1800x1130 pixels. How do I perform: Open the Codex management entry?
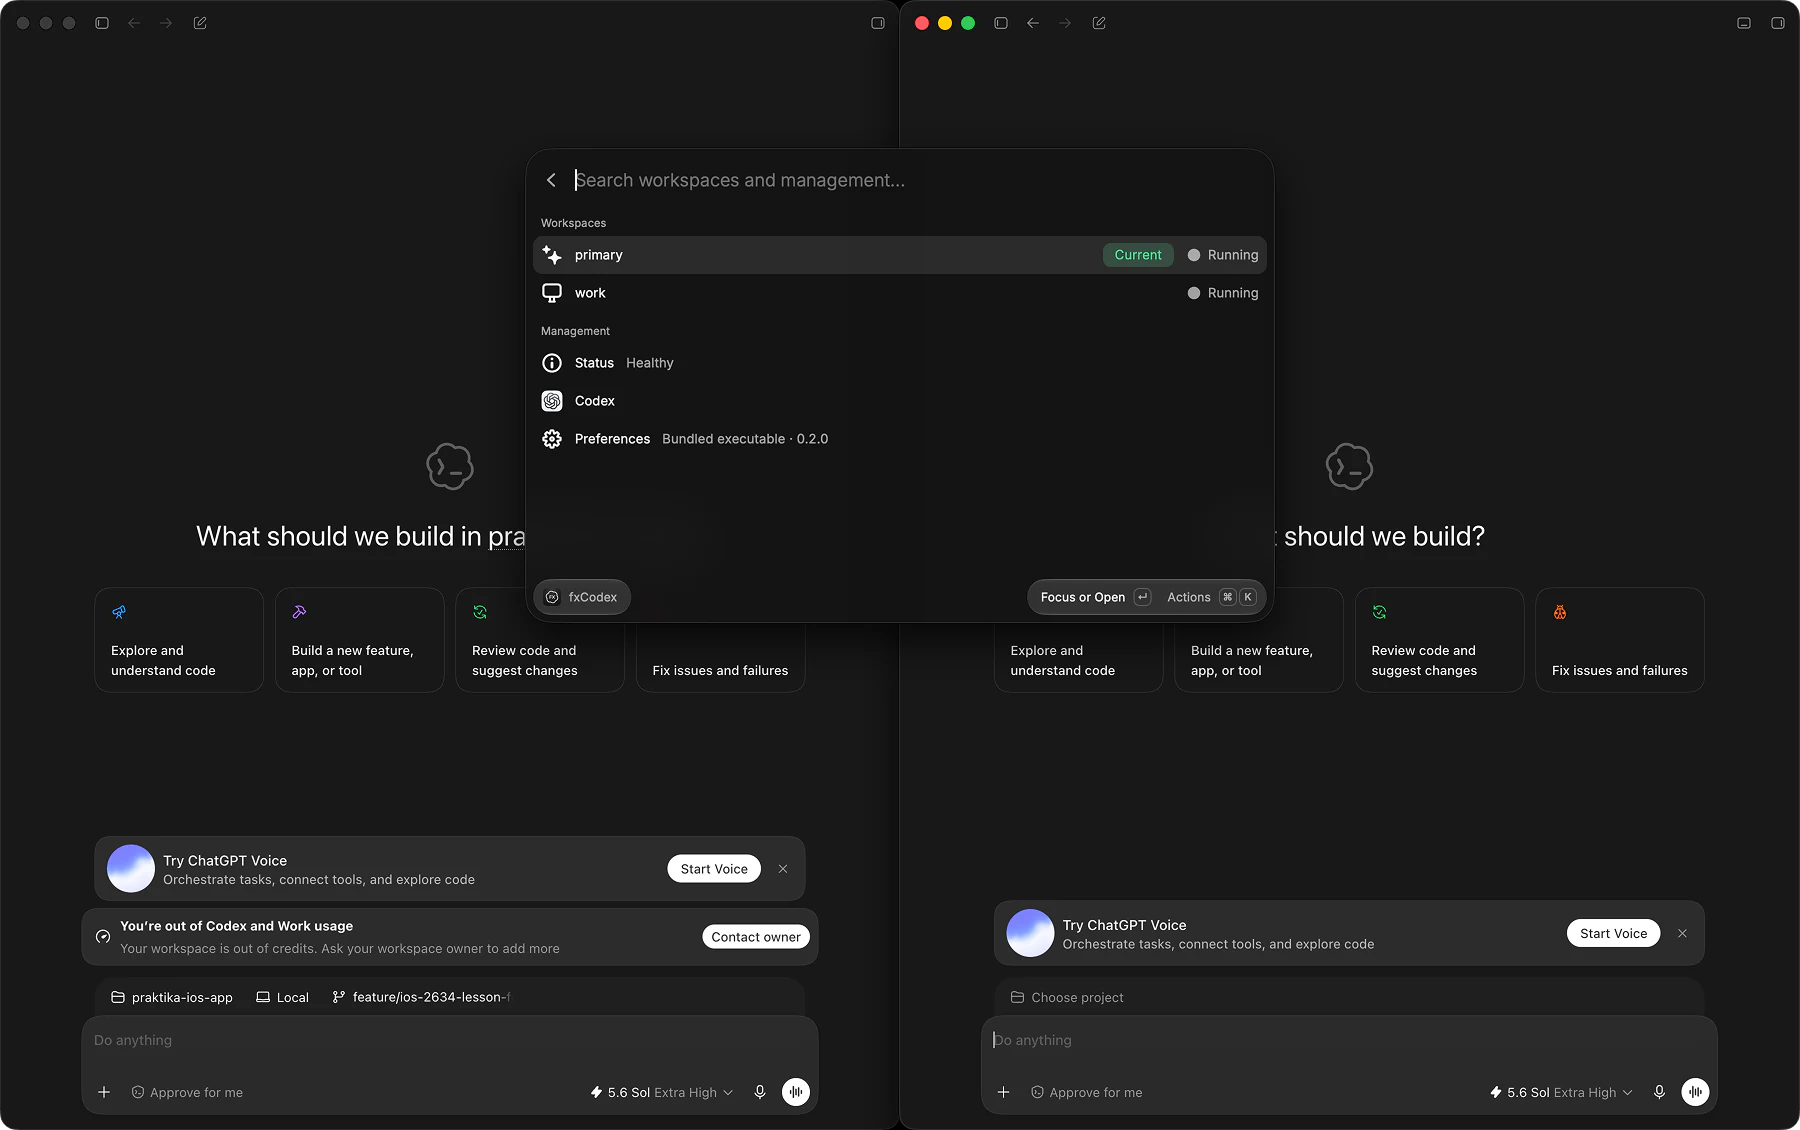[x=900, y=401]
